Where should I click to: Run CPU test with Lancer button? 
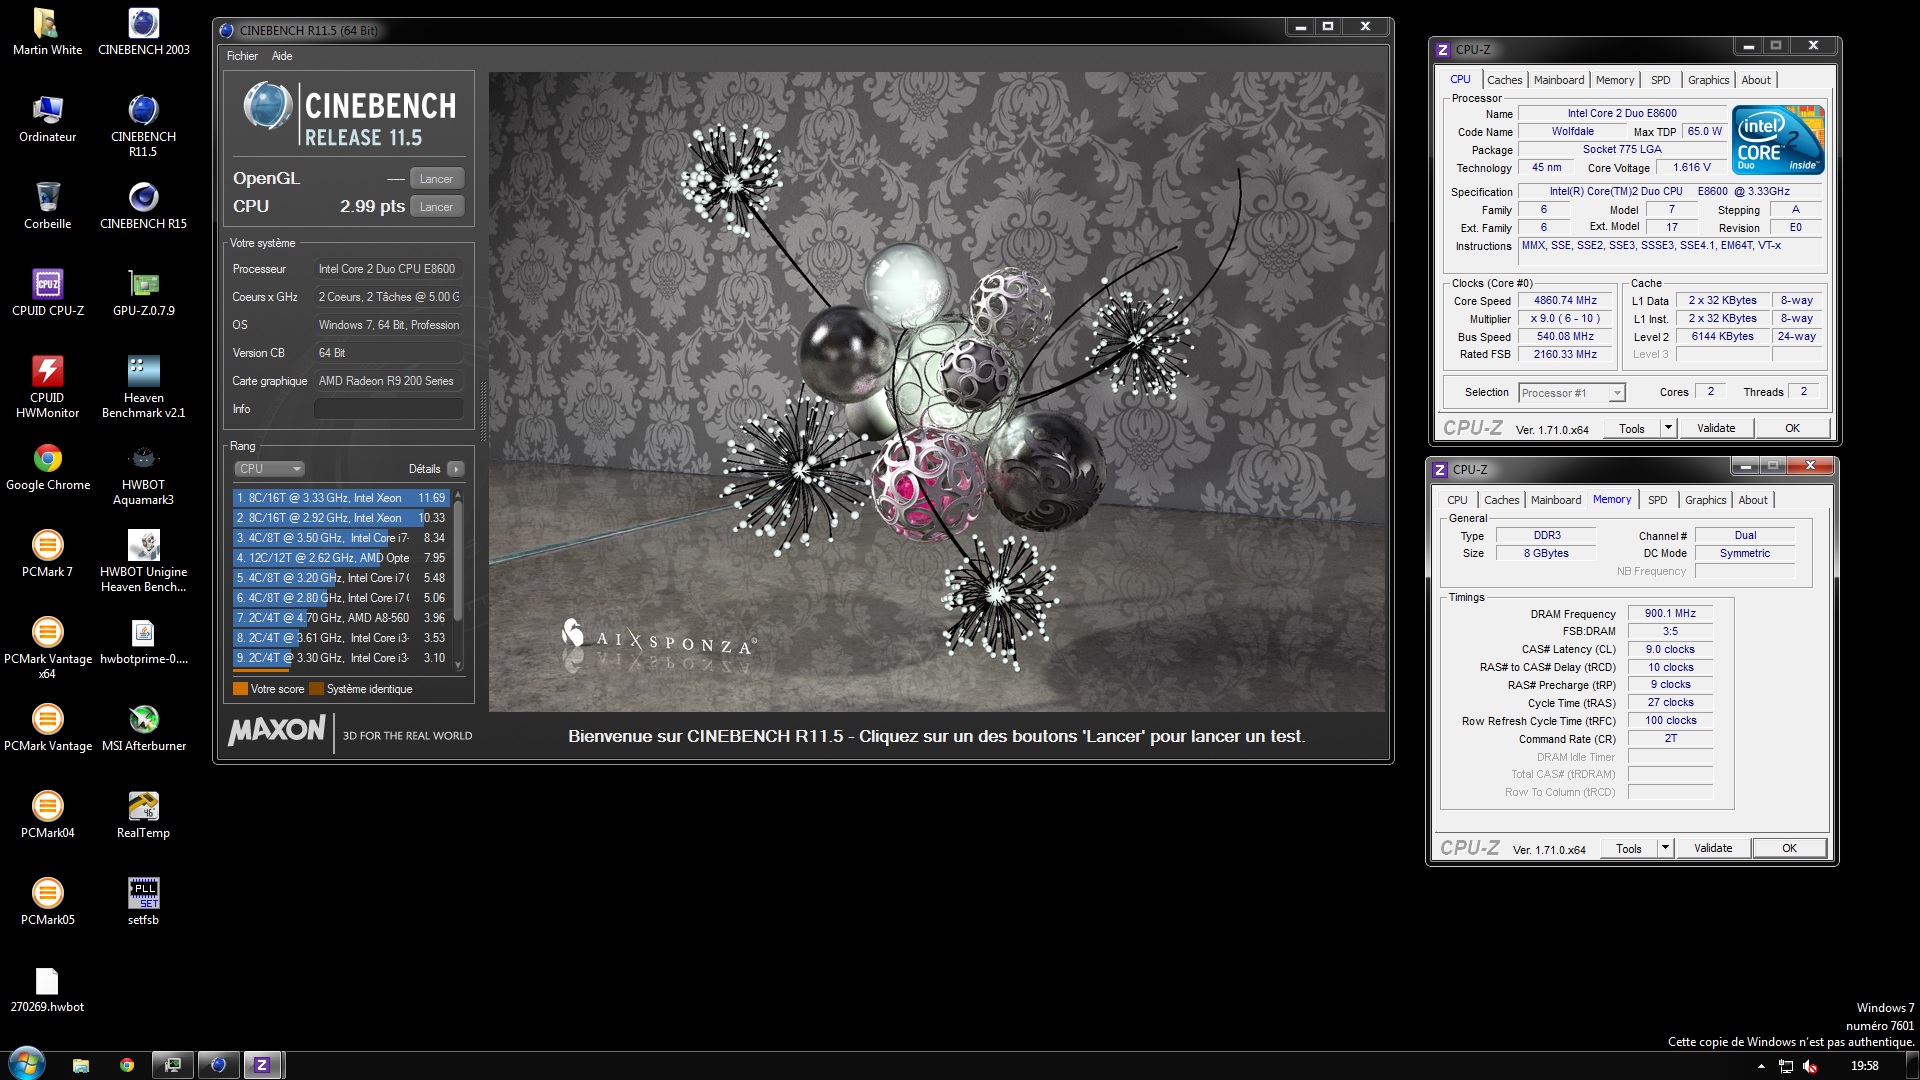[436, 207]
